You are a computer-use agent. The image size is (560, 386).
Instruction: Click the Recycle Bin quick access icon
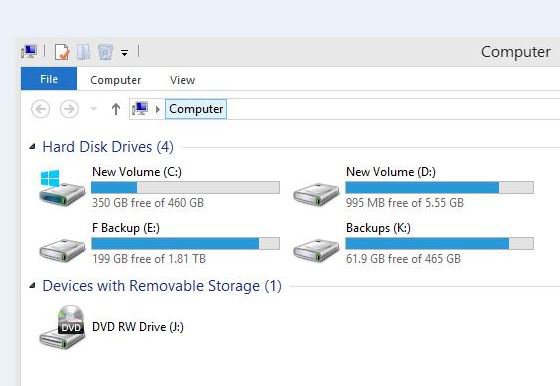pyautogui.click(x=105, y=52)
